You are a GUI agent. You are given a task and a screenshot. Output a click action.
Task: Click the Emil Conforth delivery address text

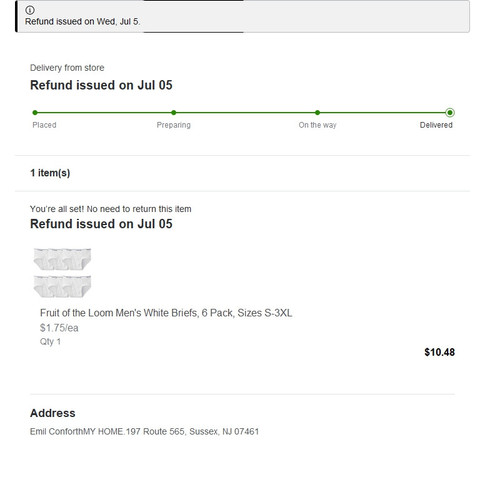(144, 432)
